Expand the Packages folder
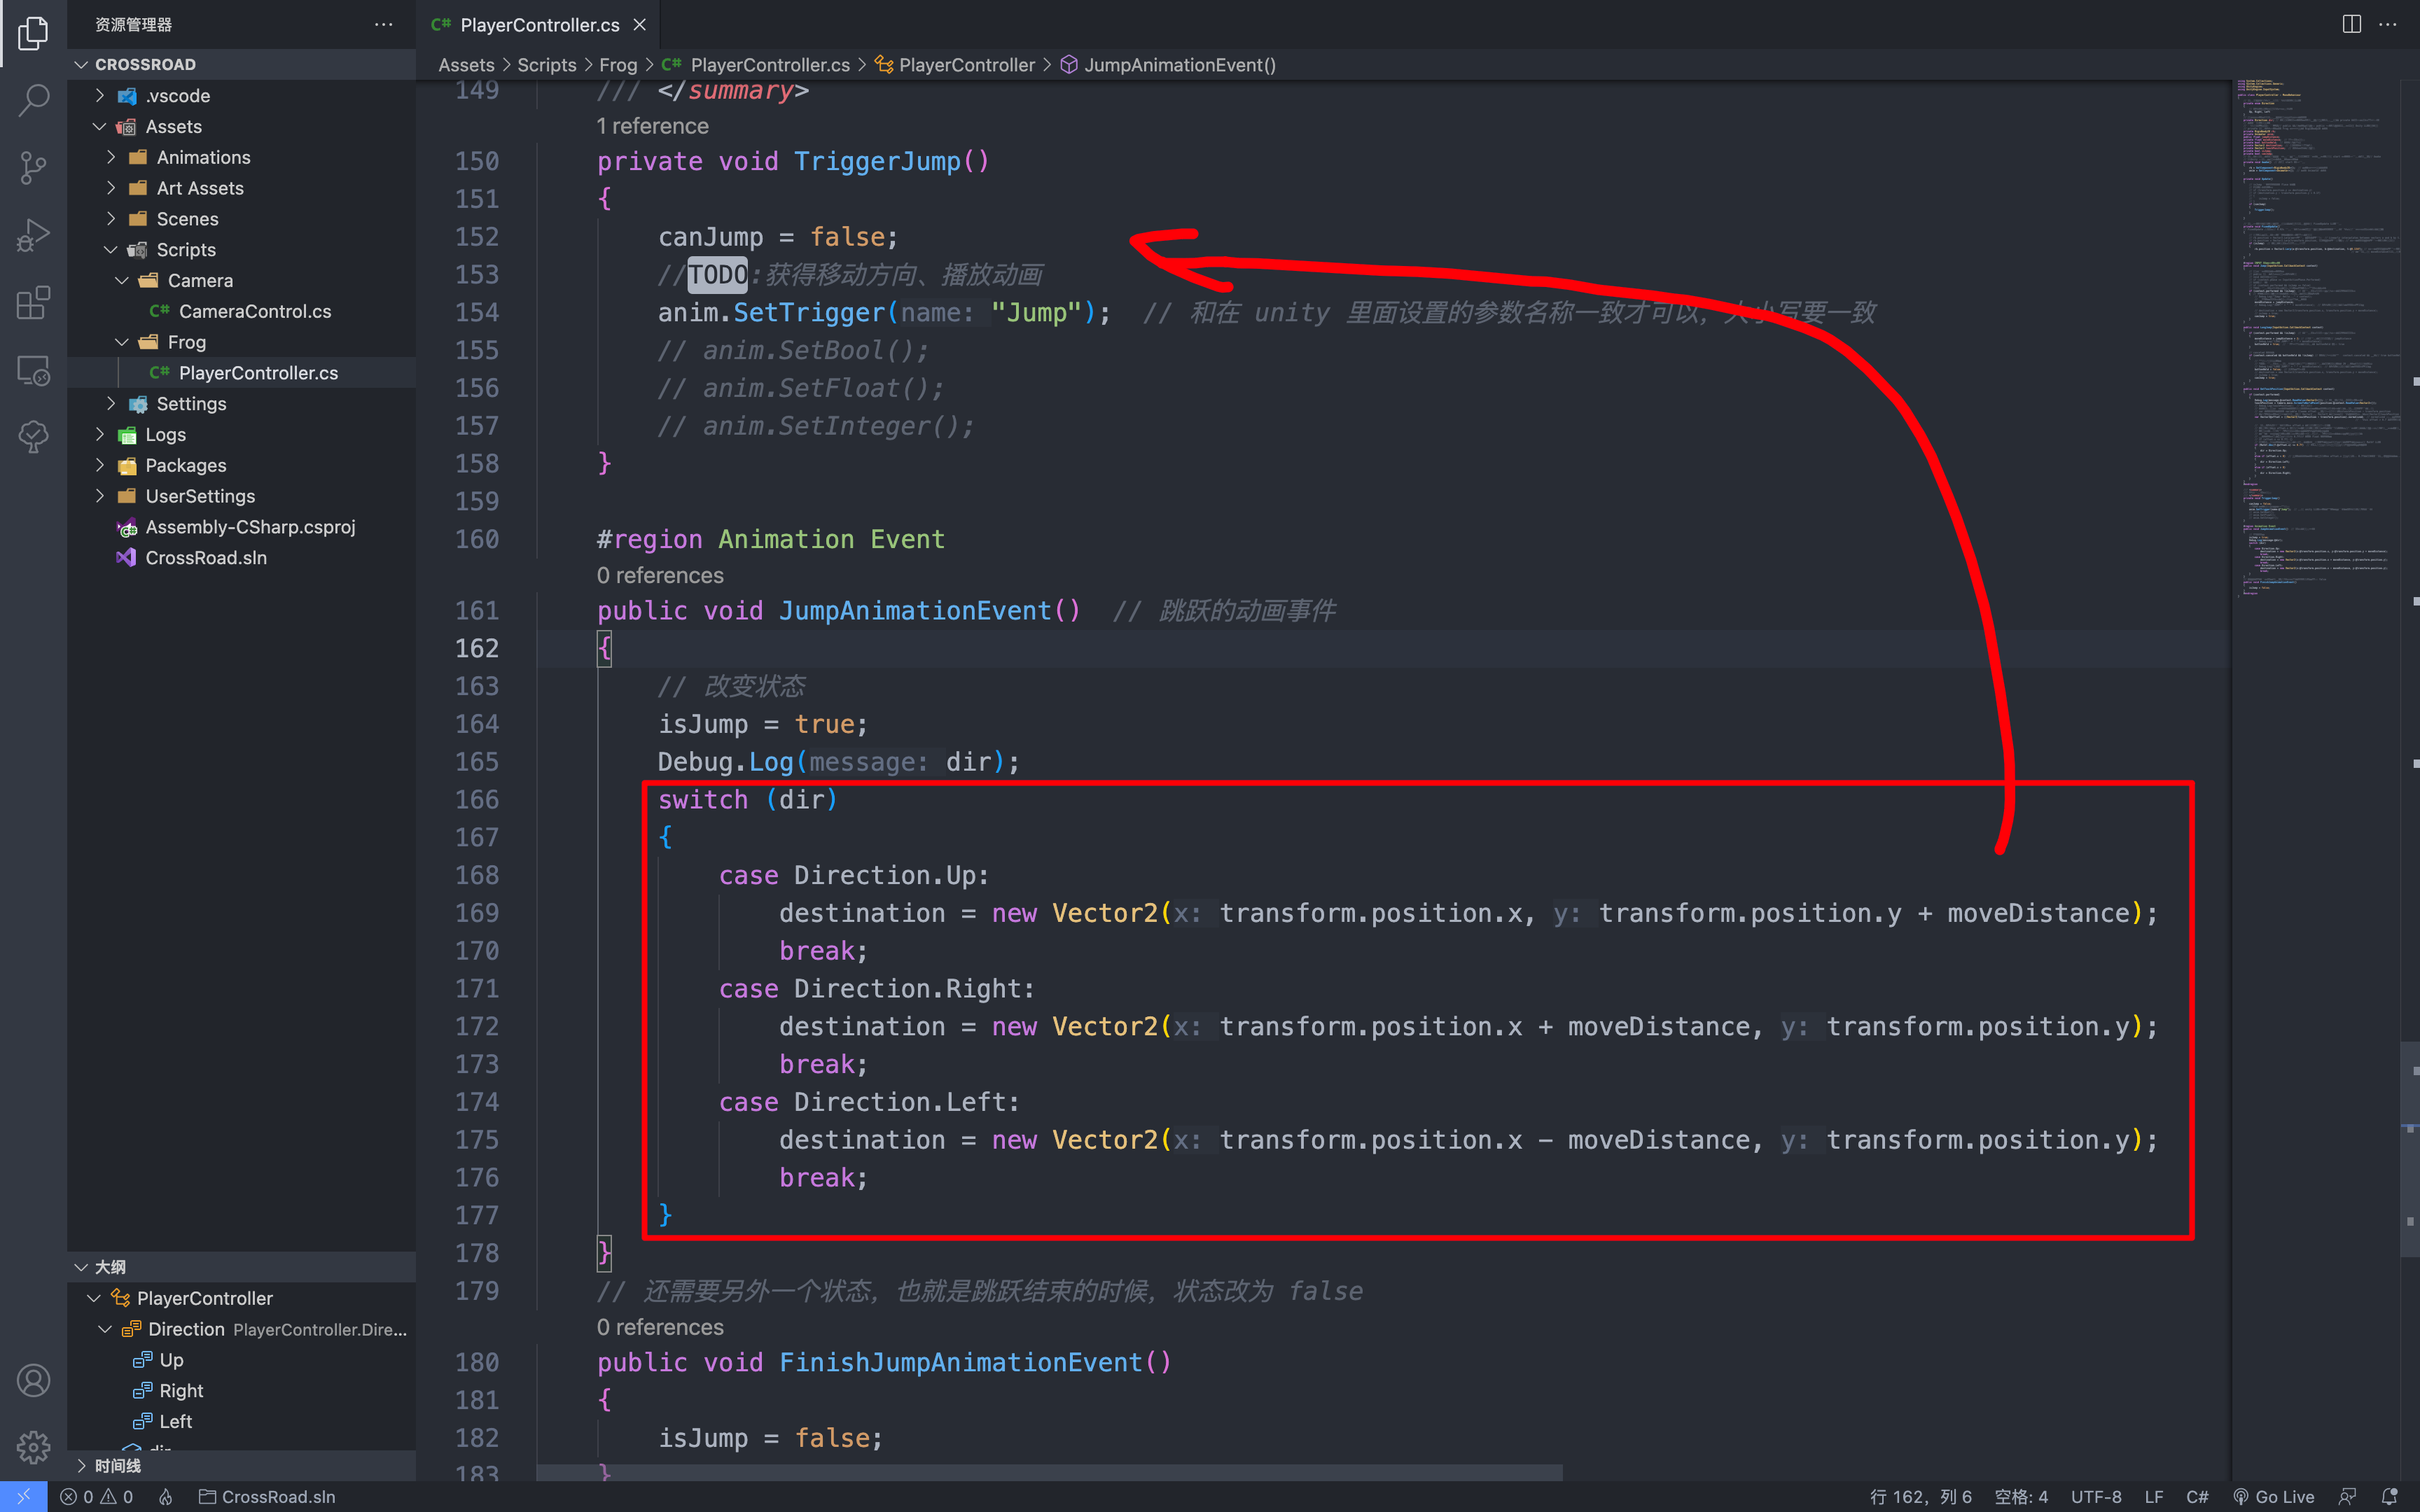 pyautogui.click(x=241, y=466)
